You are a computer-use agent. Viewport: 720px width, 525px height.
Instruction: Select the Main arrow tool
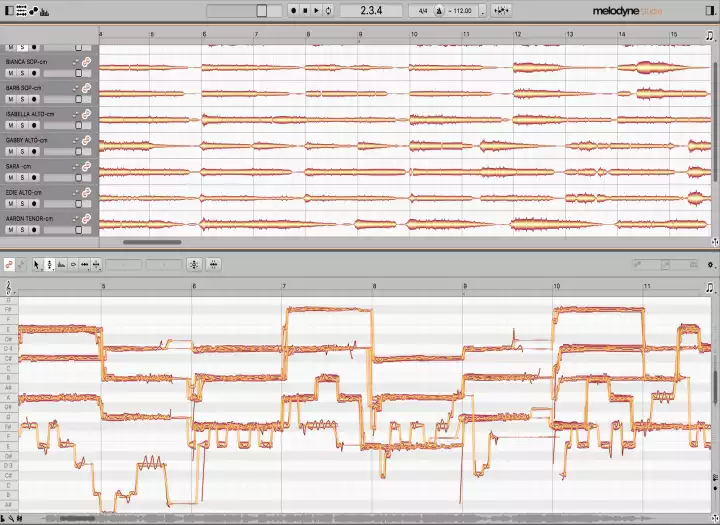pos(37,265)
